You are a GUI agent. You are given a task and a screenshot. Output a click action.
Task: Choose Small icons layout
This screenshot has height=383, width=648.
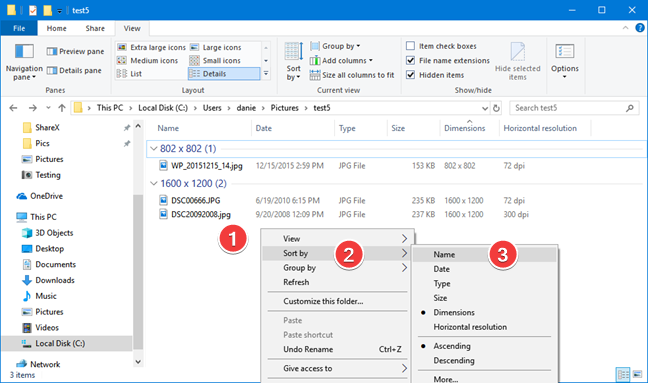pyautogui.click(x=215, y=61)
